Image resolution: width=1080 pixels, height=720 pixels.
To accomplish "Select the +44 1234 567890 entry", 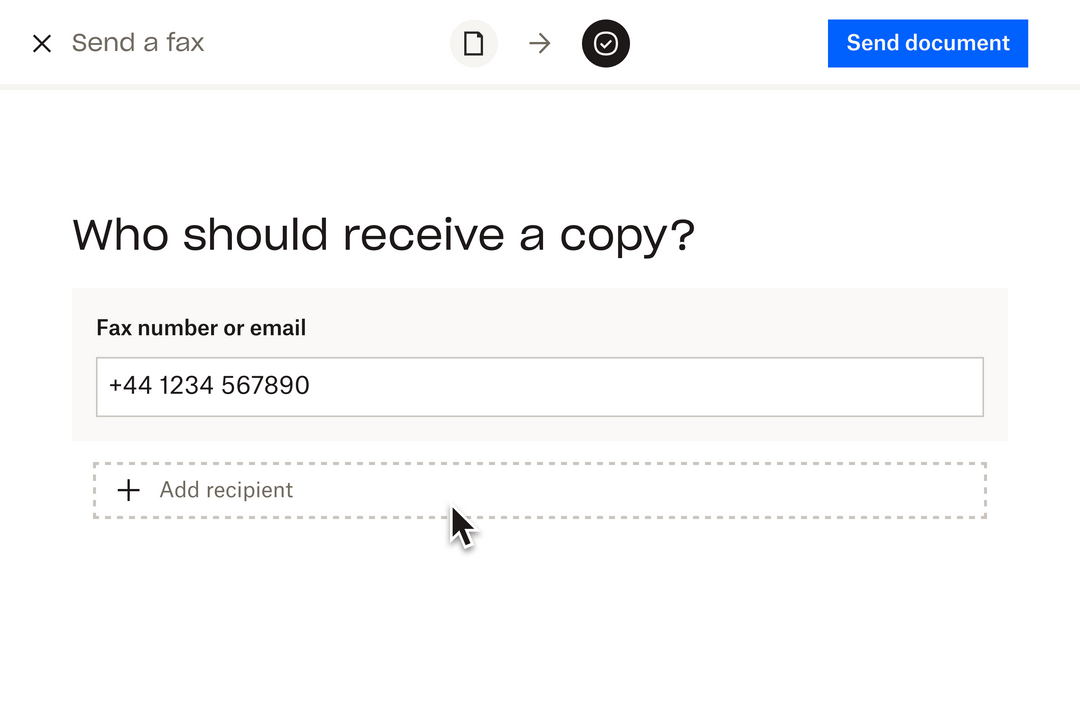I will pos(208,386).
